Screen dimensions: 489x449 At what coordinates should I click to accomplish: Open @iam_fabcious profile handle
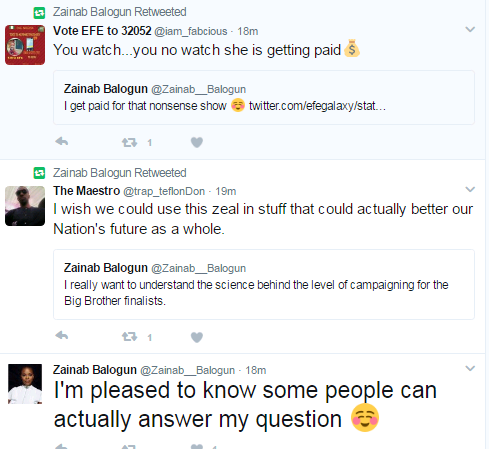191,31
